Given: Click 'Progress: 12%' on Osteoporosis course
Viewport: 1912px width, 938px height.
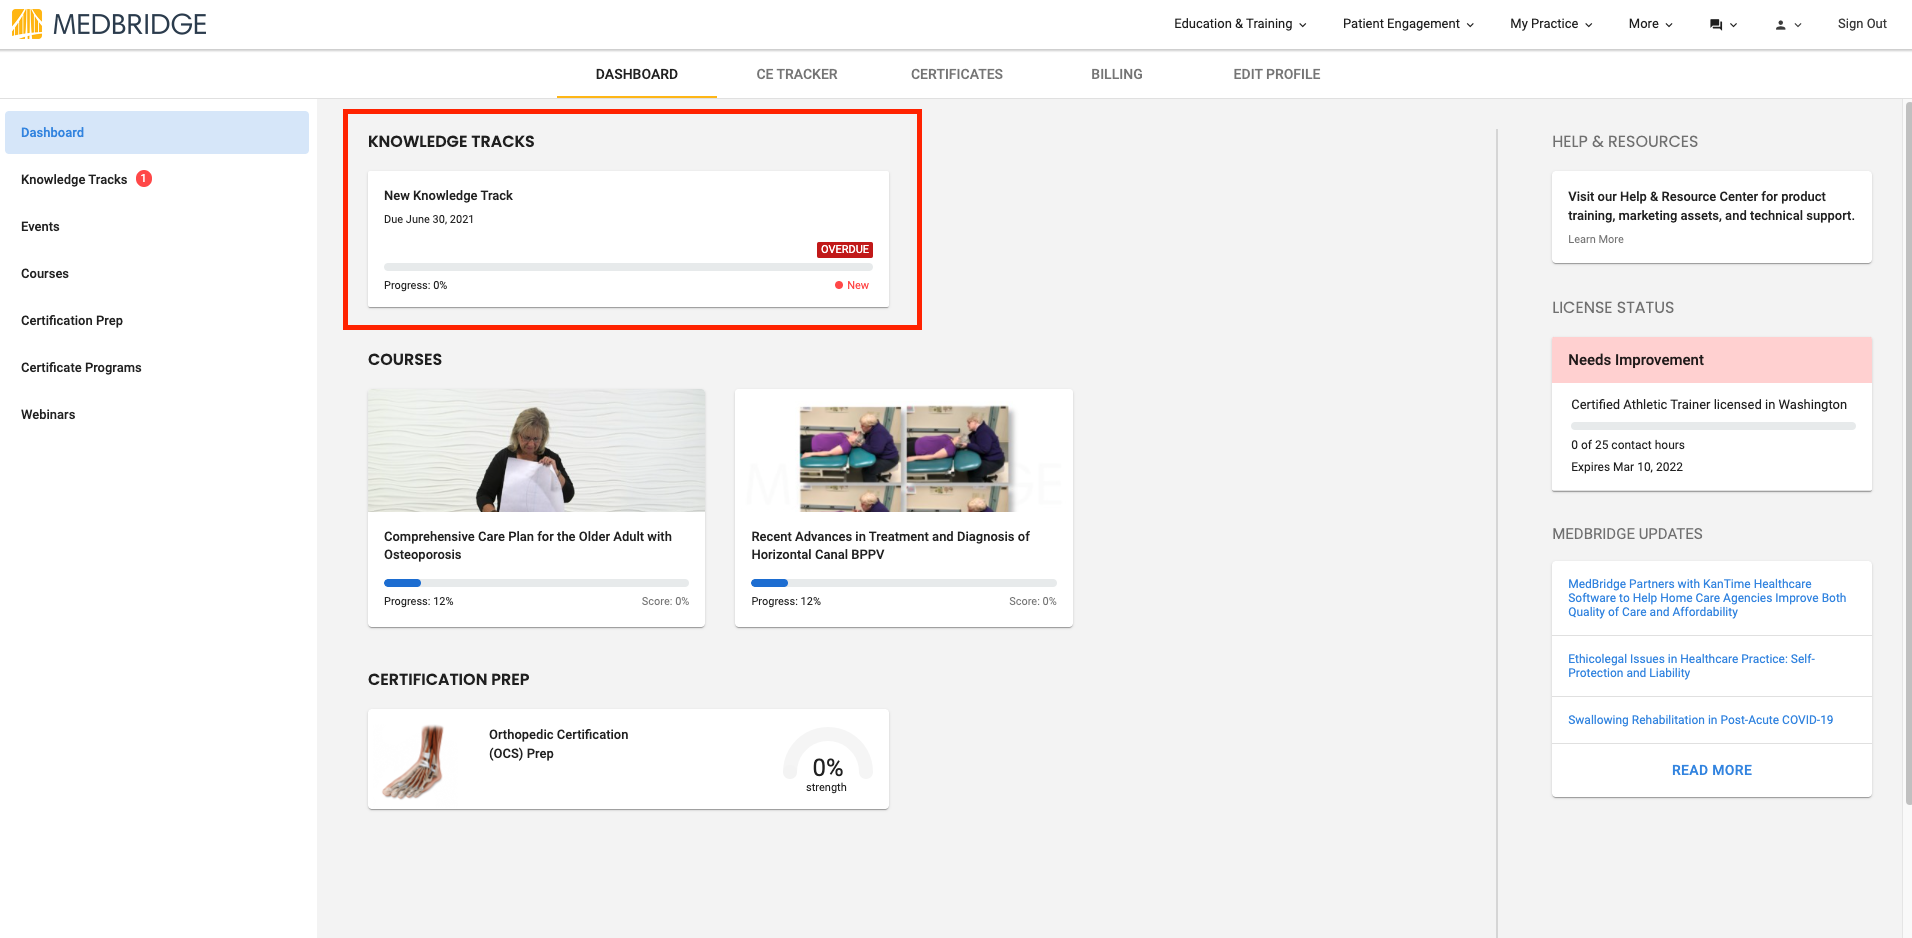Looking at the screenshot, I should [418, 601].
